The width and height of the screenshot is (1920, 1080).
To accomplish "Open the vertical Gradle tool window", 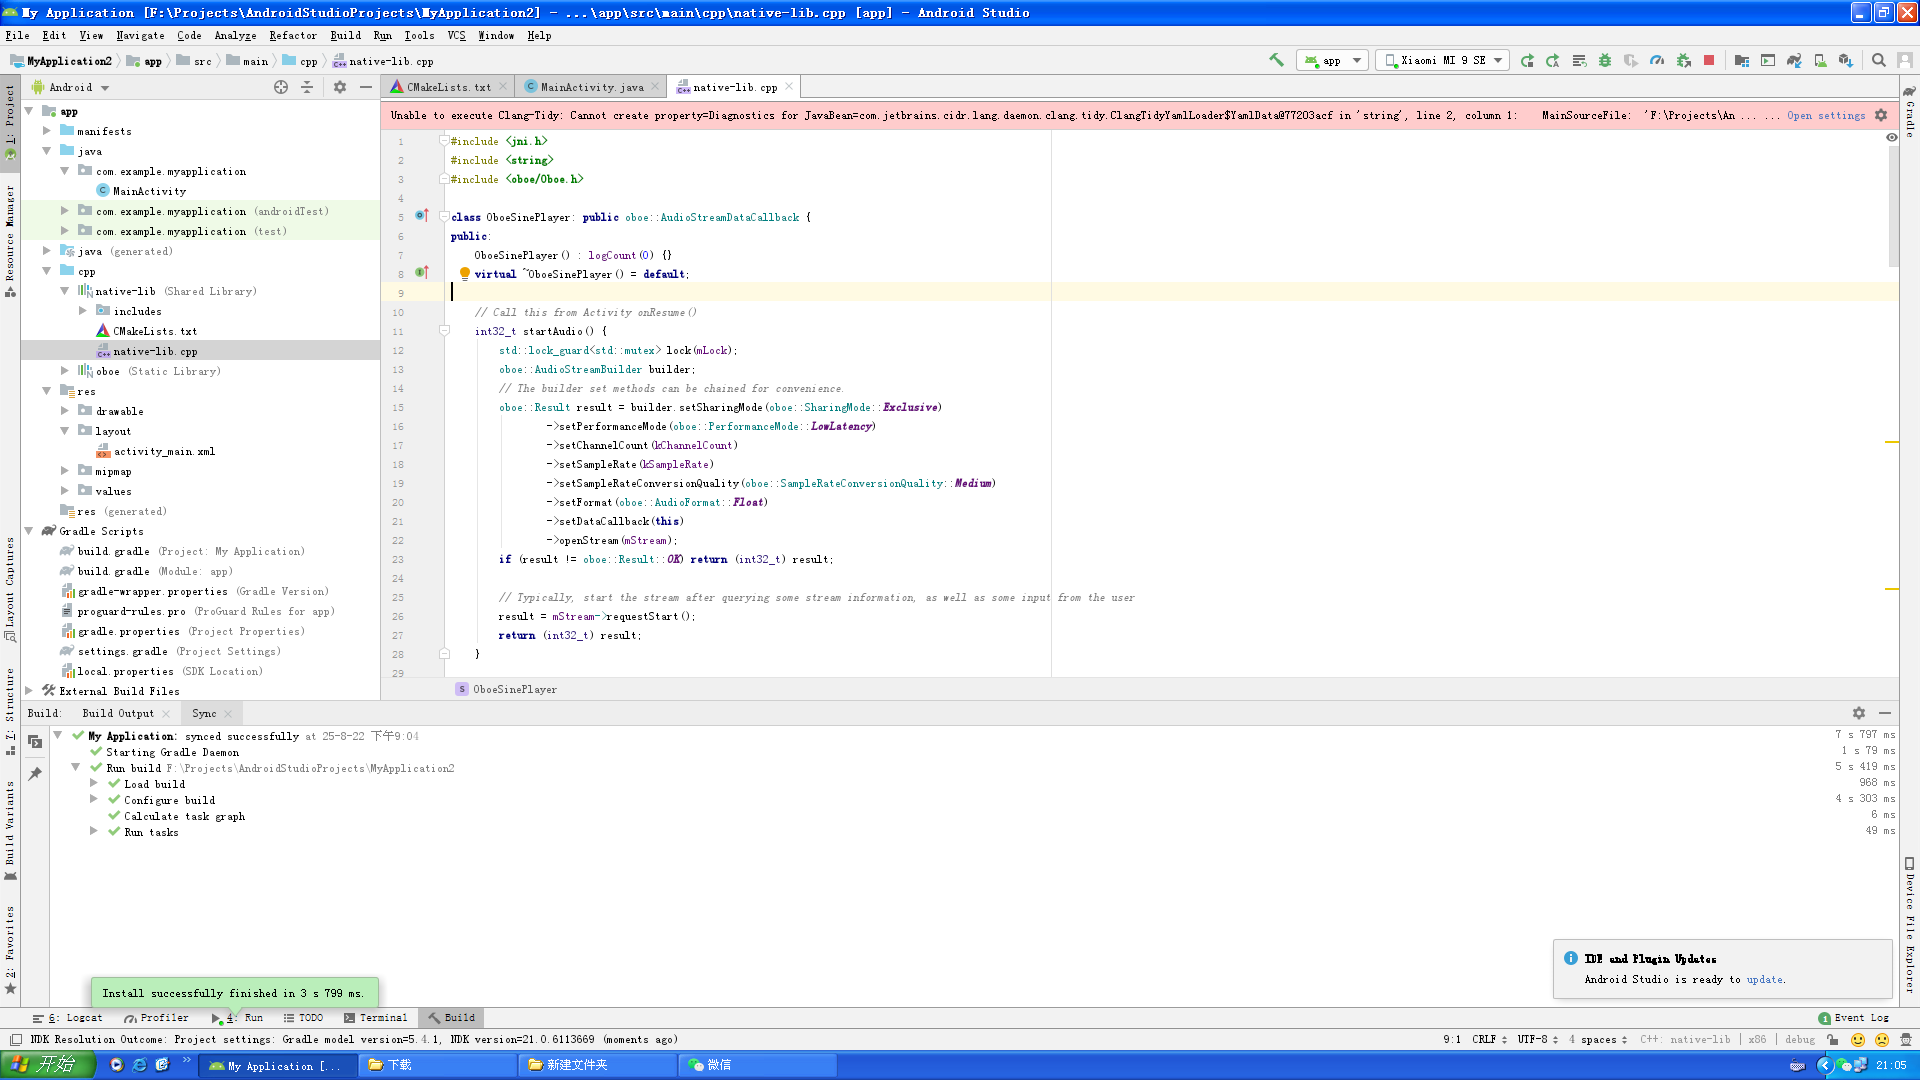I will click(1909, 112).
